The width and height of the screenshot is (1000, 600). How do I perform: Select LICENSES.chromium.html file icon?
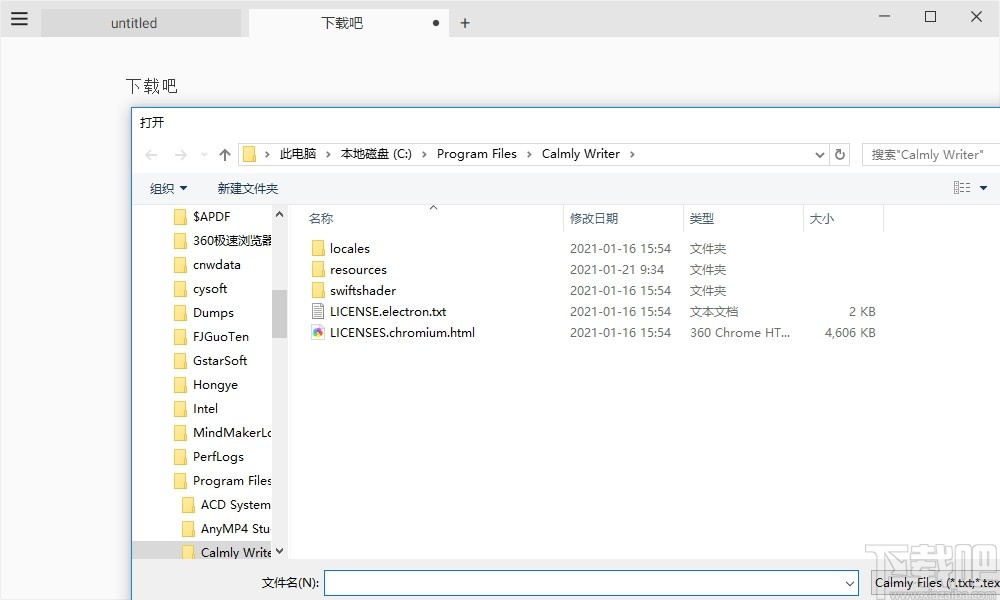(318, 332)
